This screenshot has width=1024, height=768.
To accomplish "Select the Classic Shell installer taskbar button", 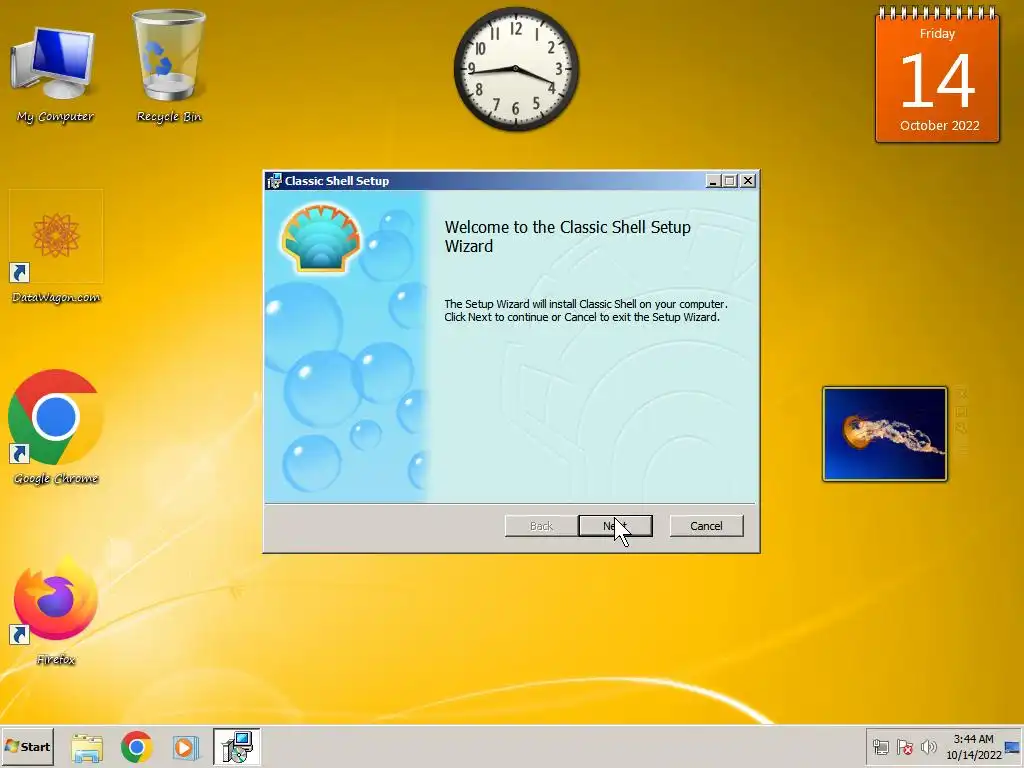I will (236, 747).
